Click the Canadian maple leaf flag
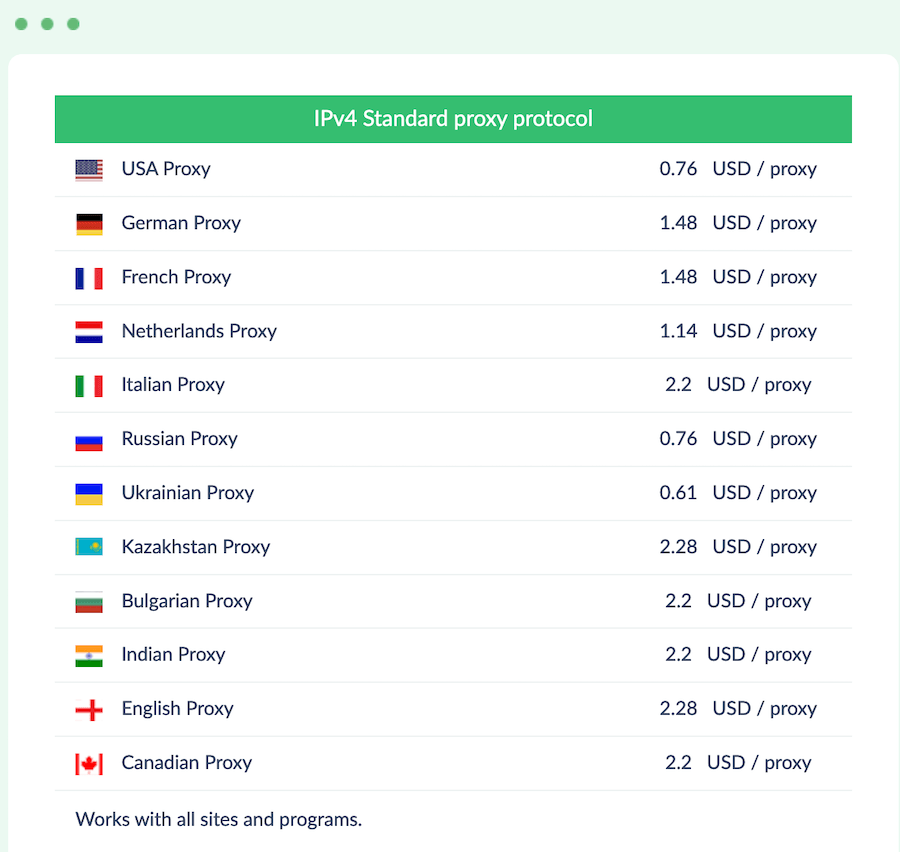The image size is (900, 852). pos(89,764)
